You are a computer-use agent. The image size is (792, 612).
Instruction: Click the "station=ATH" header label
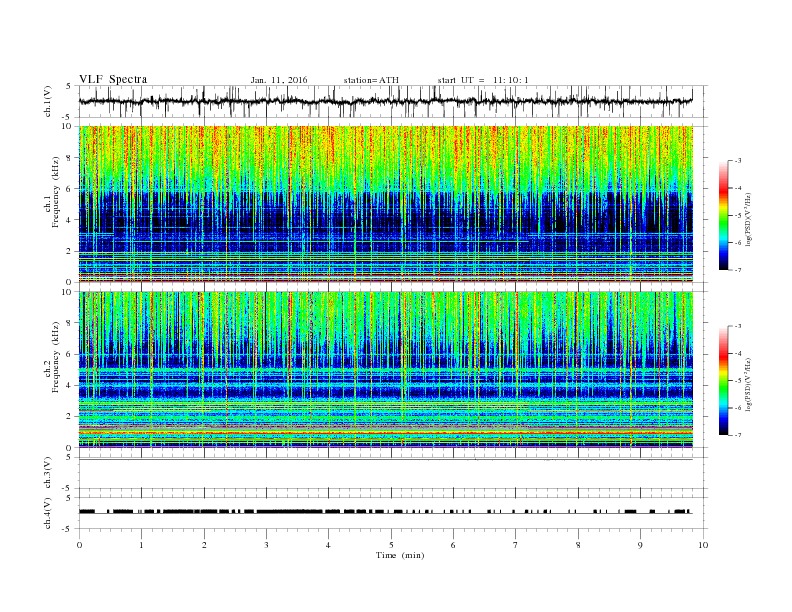(371, 80)
